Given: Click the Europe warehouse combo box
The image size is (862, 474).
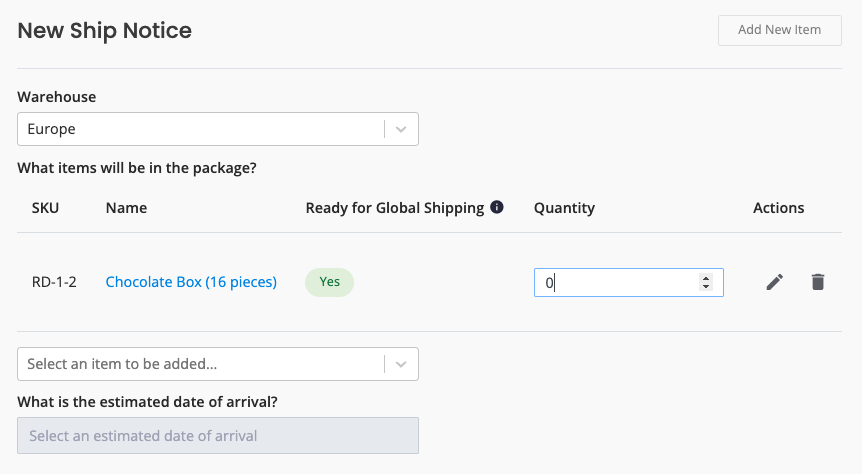Looking at the screenshot, I should [x=218, y=129].
